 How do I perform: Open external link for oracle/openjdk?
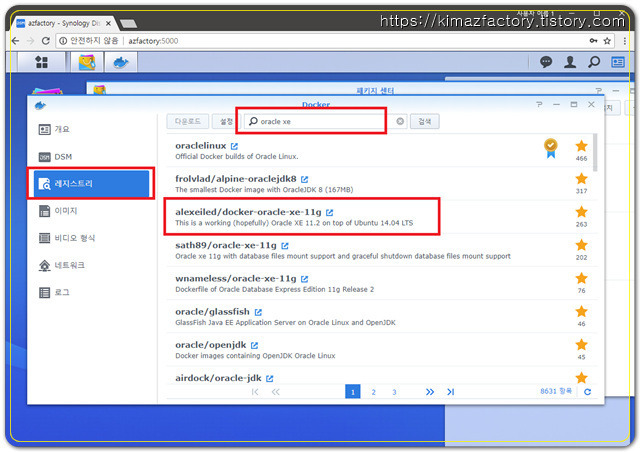[x=254, y=345]
